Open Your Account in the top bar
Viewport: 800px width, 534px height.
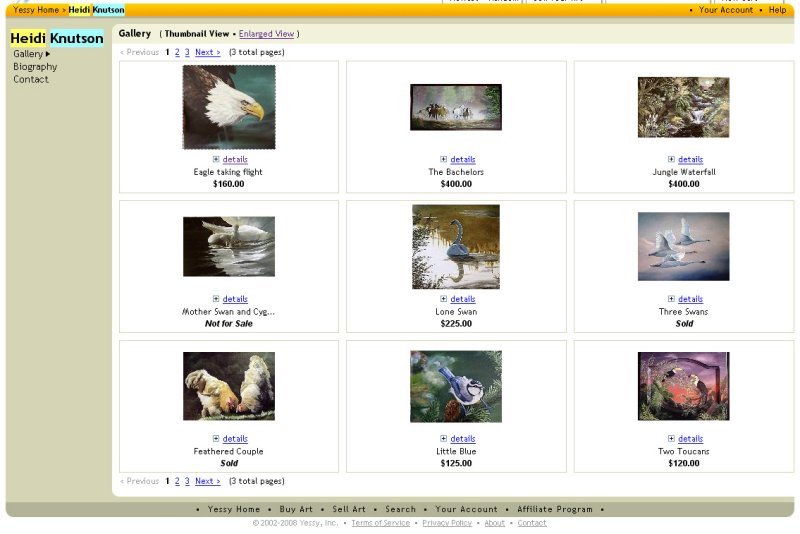pos(726,10)
